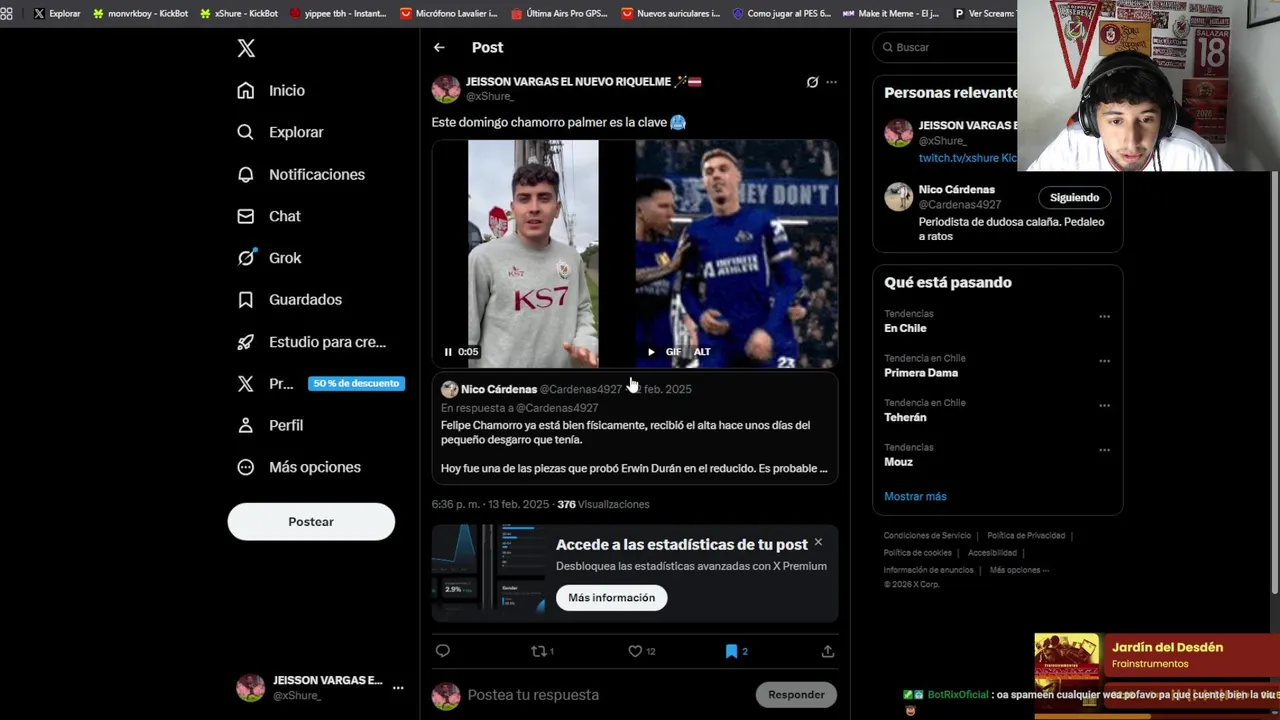Image resolution: width=1280 pixels, height=720 pixels.
Task: Click the 6:36 p. m. 13 feb. 2025 timestamp
Action: click(x=490, y=505)
